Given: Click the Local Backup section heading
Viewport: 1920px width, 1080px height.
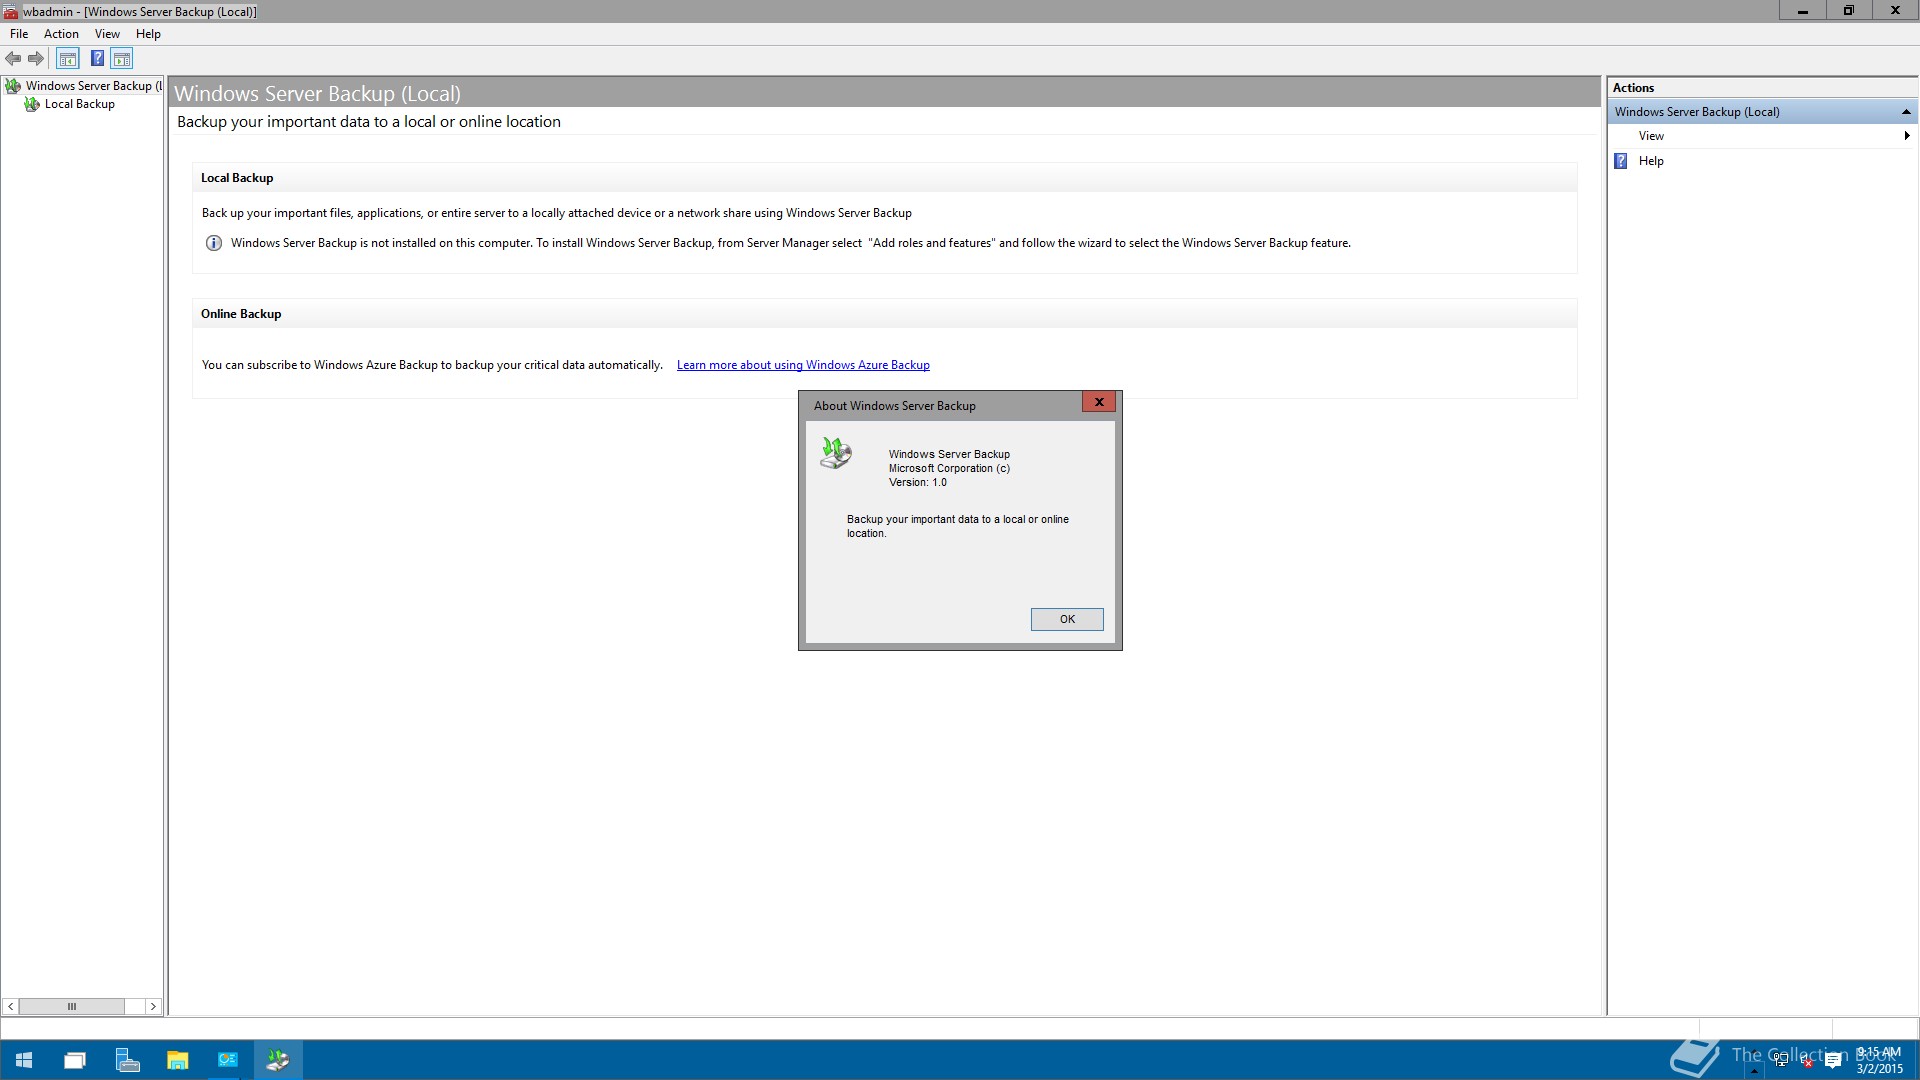Looking at the screenshot, I should [x=237, y=178].
